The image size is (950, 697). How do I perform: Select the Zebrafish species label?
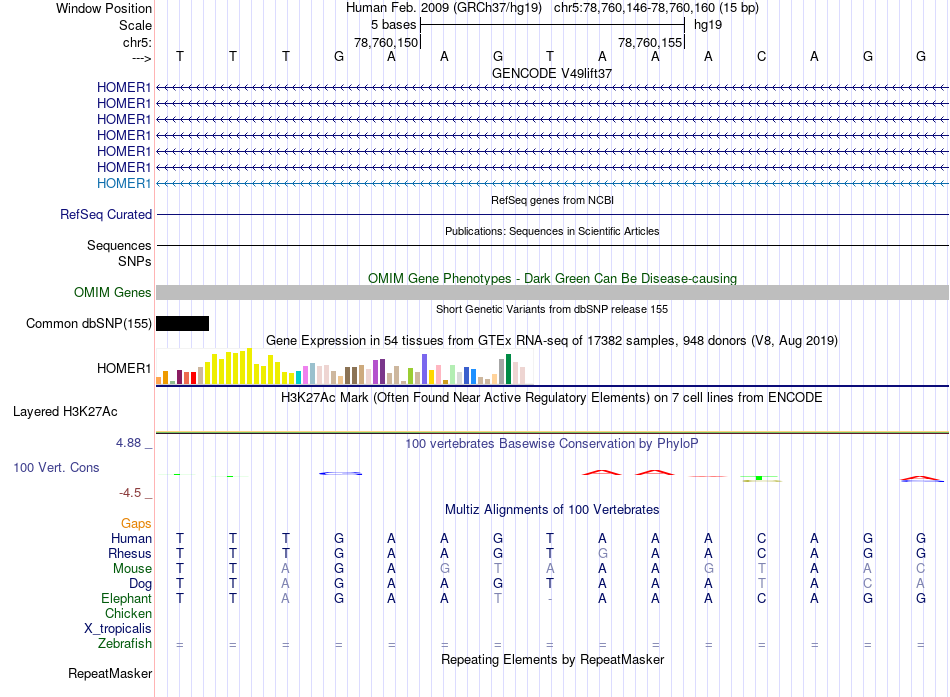[125, 643]
